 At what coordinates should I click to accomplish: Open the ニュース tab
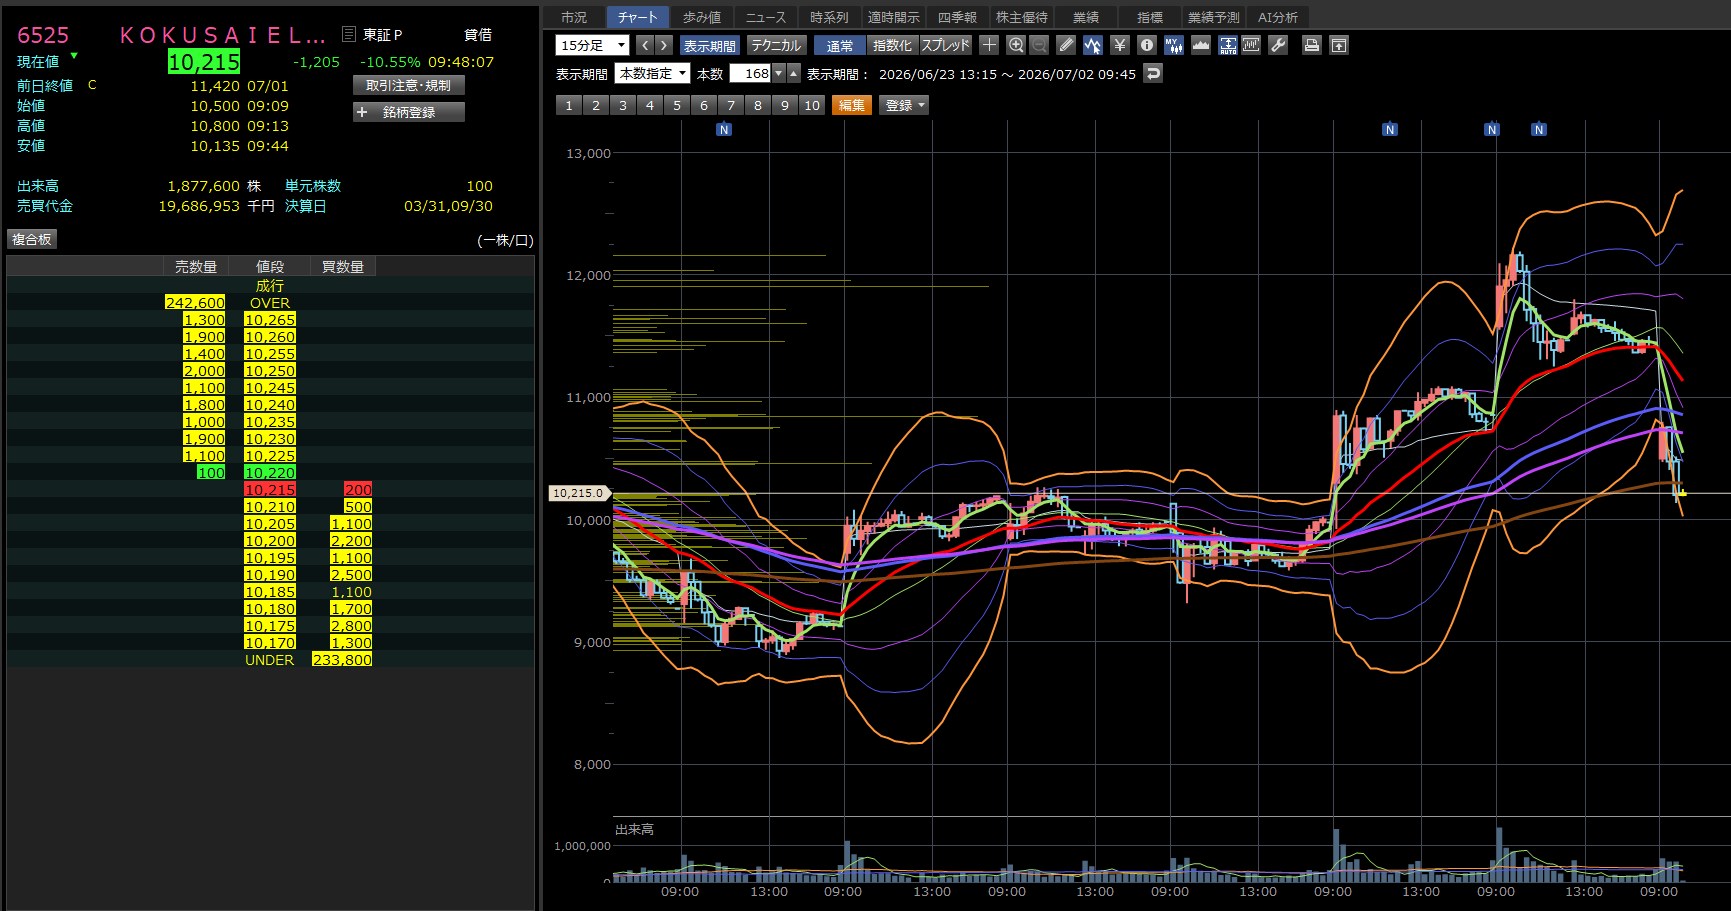[x=766, y=17]
